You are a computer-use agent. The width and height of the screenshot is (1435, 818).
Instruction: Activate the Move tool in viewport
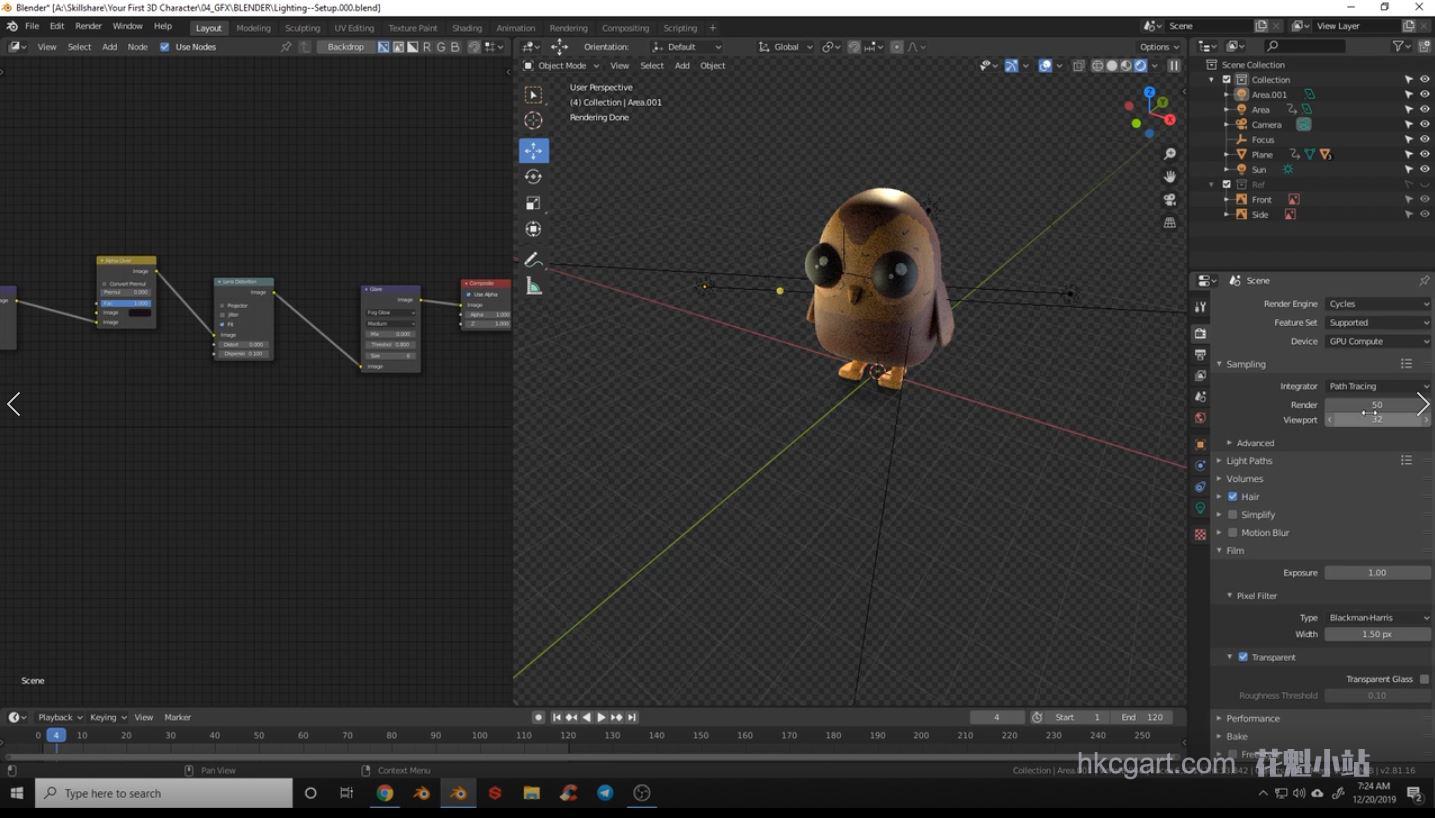[533, 150]
